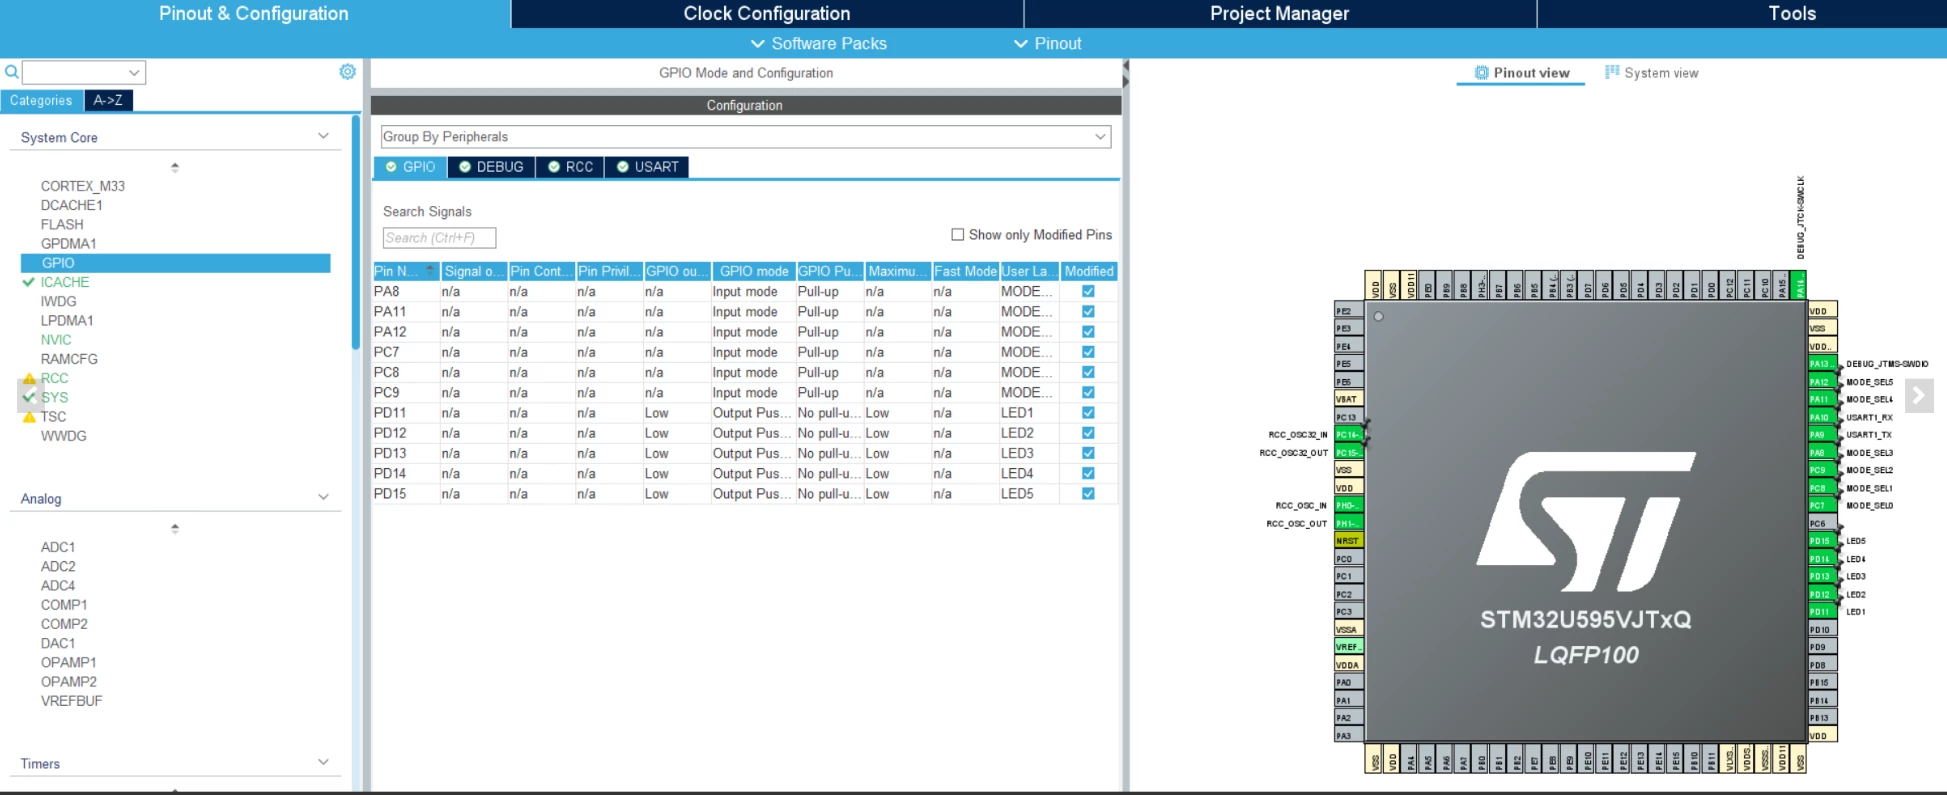Toggle Modified checkbox for PD15 row
This screenshot has width=1947, height=795.
point(1088,494)
